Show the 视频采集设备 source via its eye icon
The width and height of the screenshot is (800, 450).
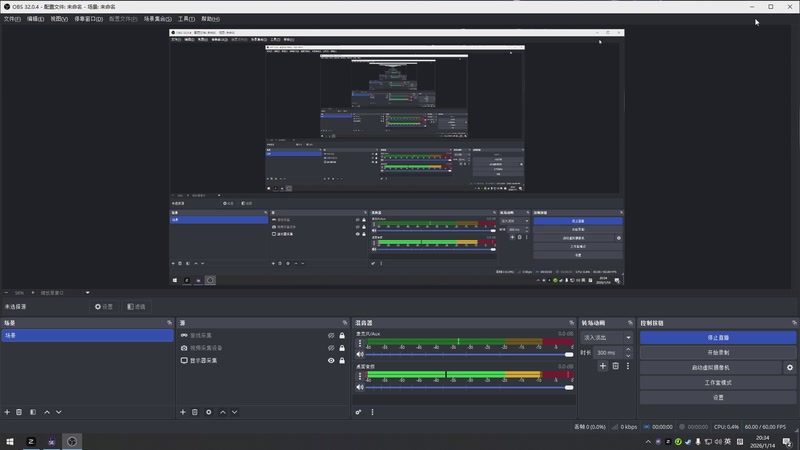pos(331,348)
